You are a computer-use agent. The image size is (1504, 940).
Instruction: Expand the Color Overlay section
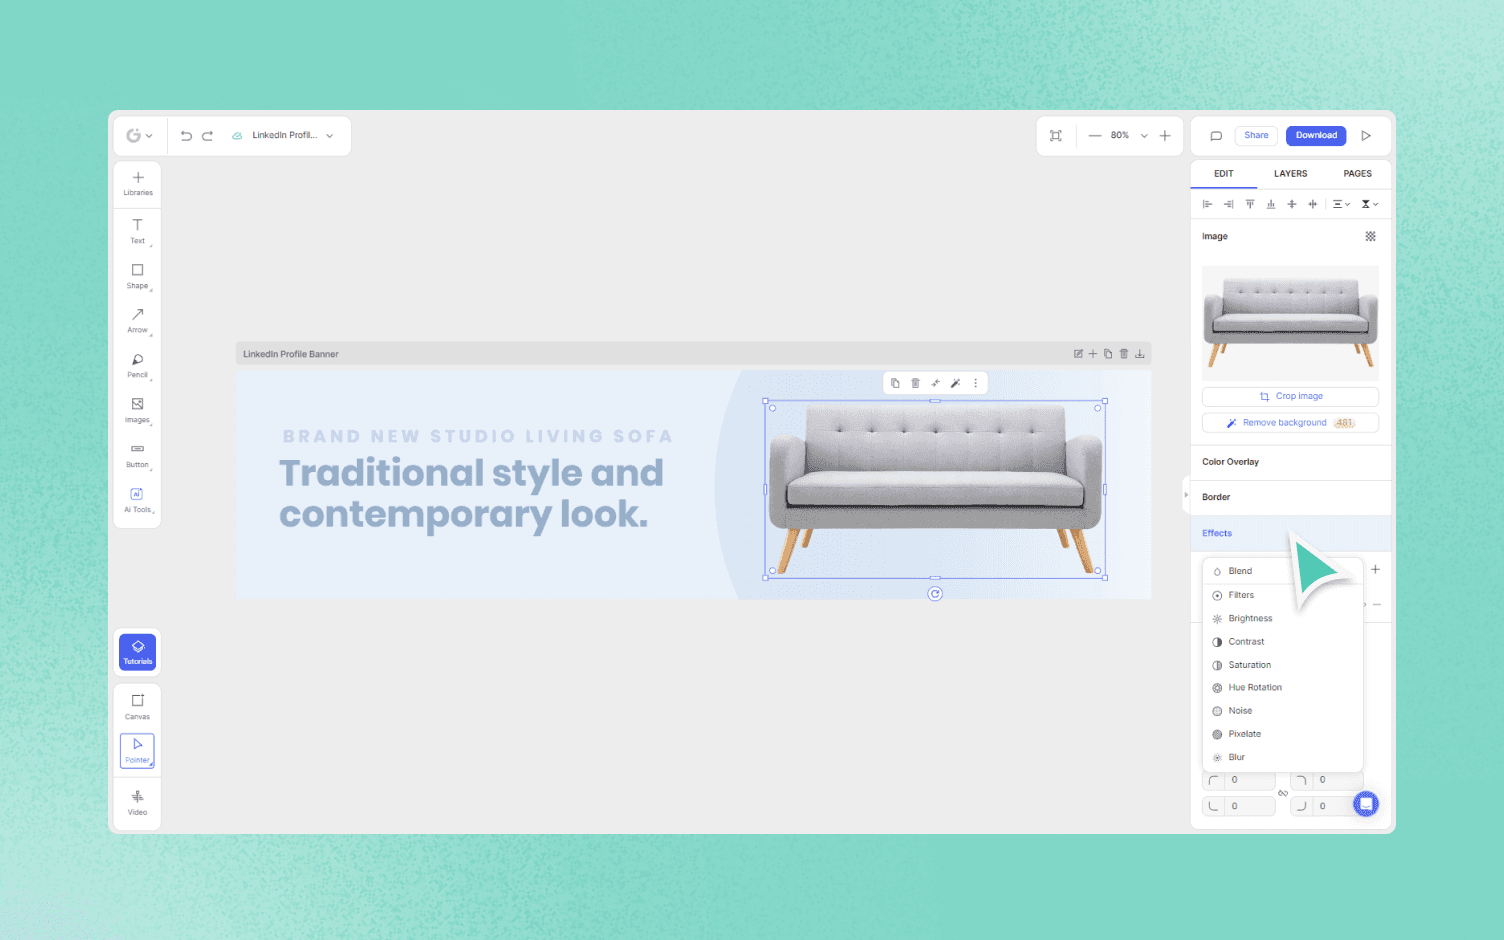[x=1291, y=462]
